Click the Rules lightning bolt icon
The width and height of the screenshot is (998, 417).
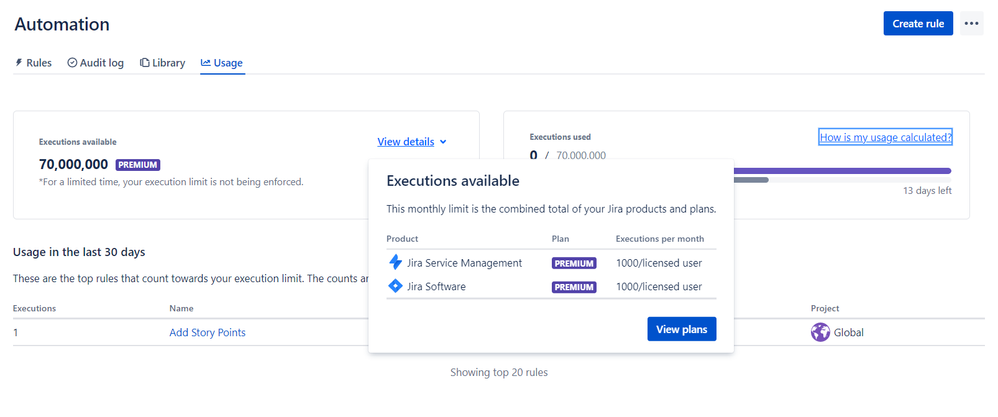tap(19, 63)
